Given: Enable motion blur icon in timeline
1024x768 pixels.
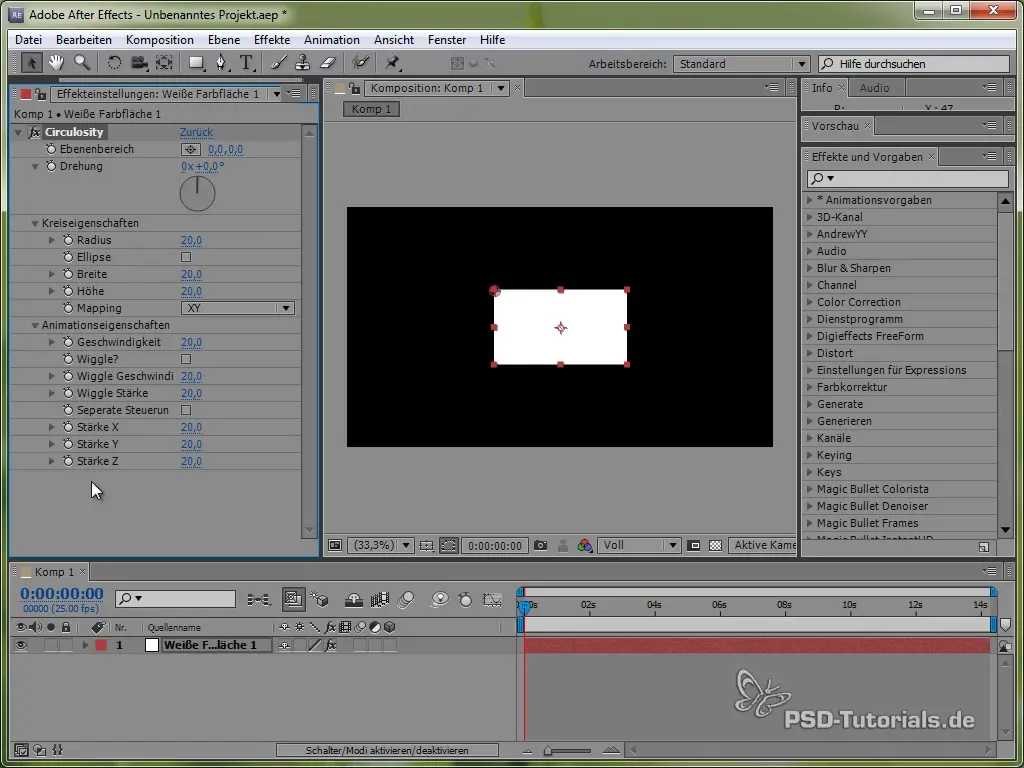Looking at the screenshot, I should pos(406,599).
